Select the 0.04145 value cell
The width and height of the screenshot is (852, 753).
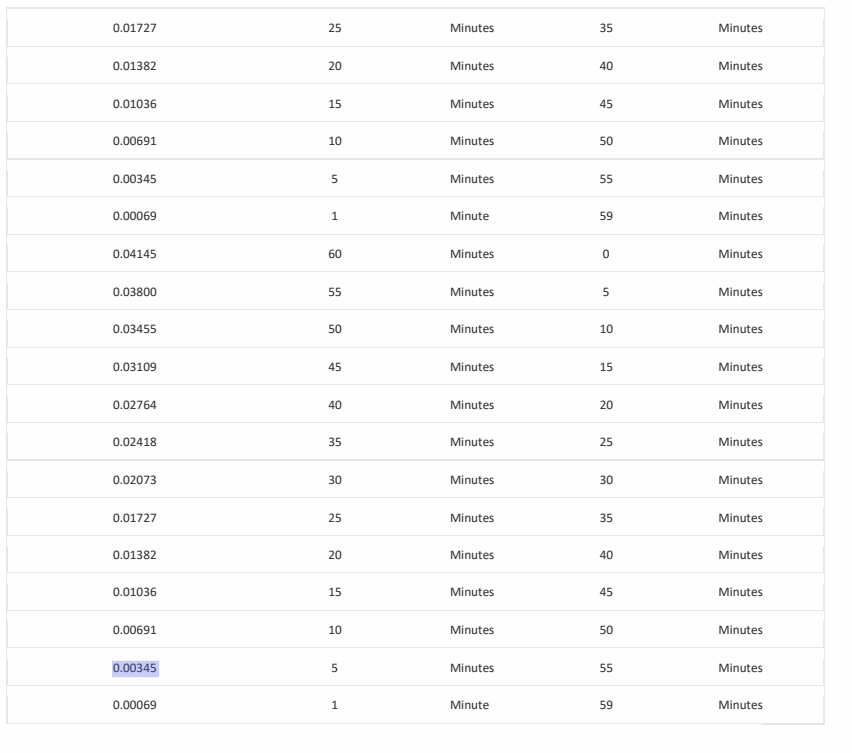tap(136, 254)
